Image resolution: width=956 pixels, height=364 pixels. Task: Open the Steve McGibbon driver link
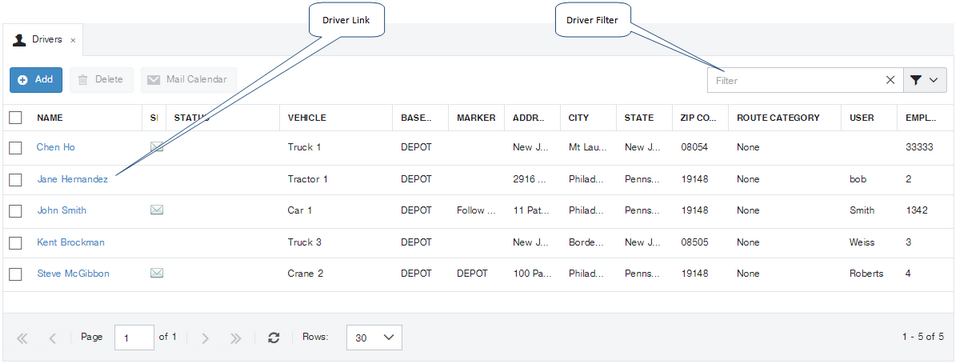pos(73,274)
